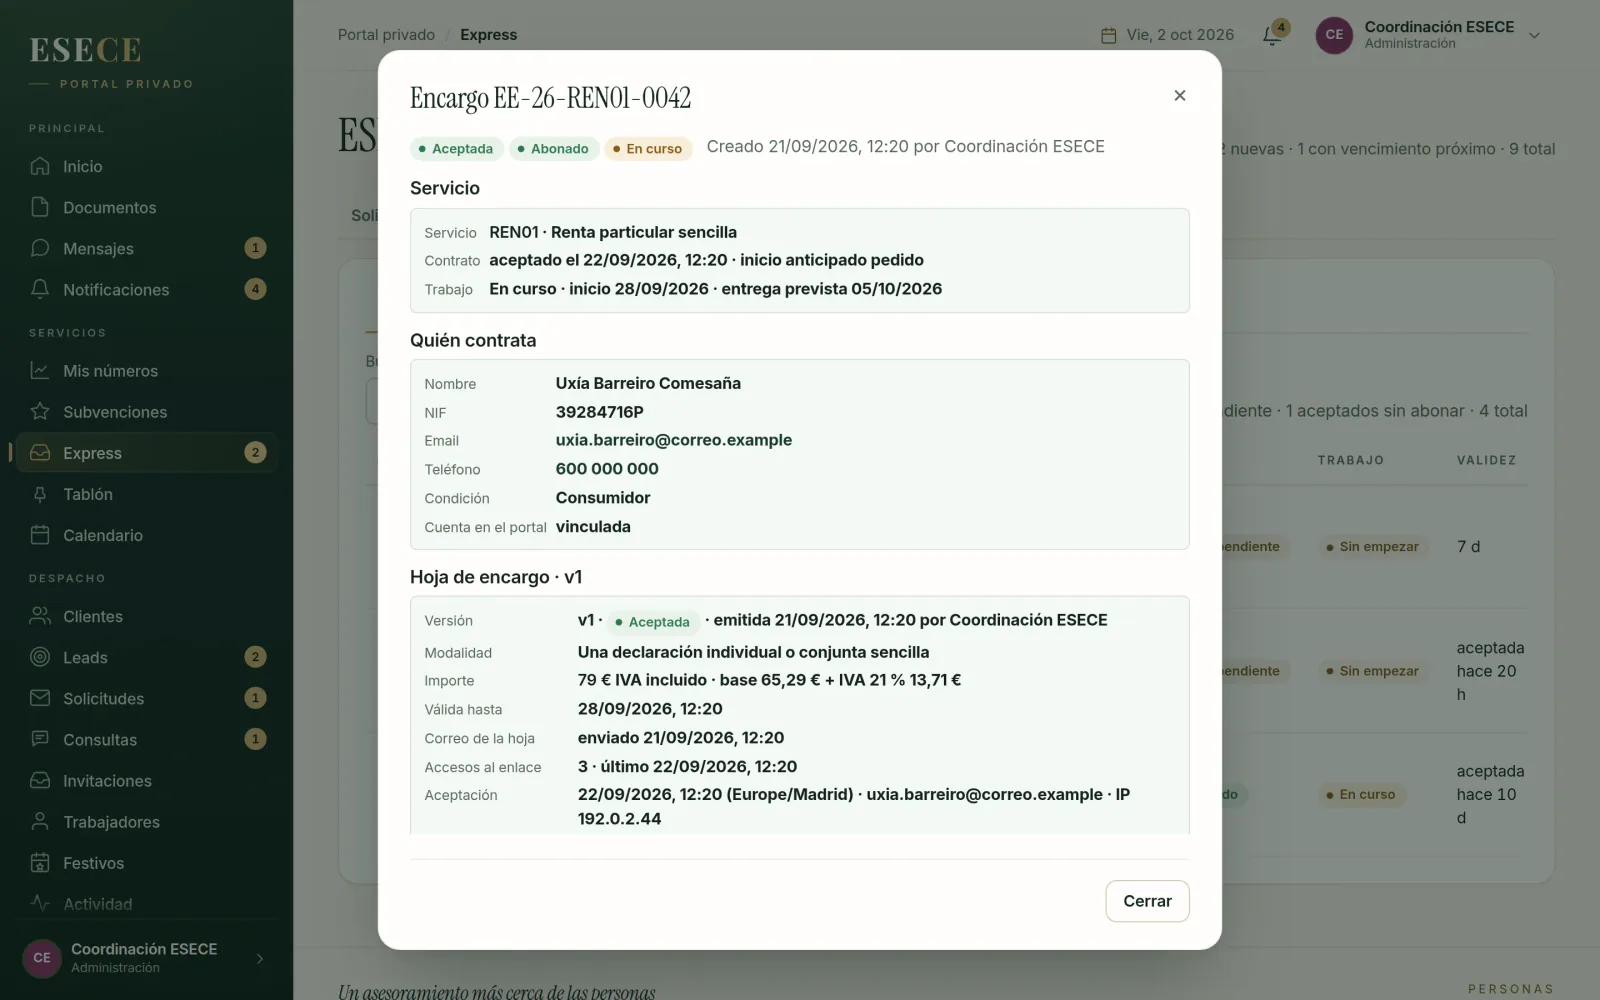1600x1000 pixels.
Task: Select Express inbox icon in sidebar
Action: click(x=40, y=453)
